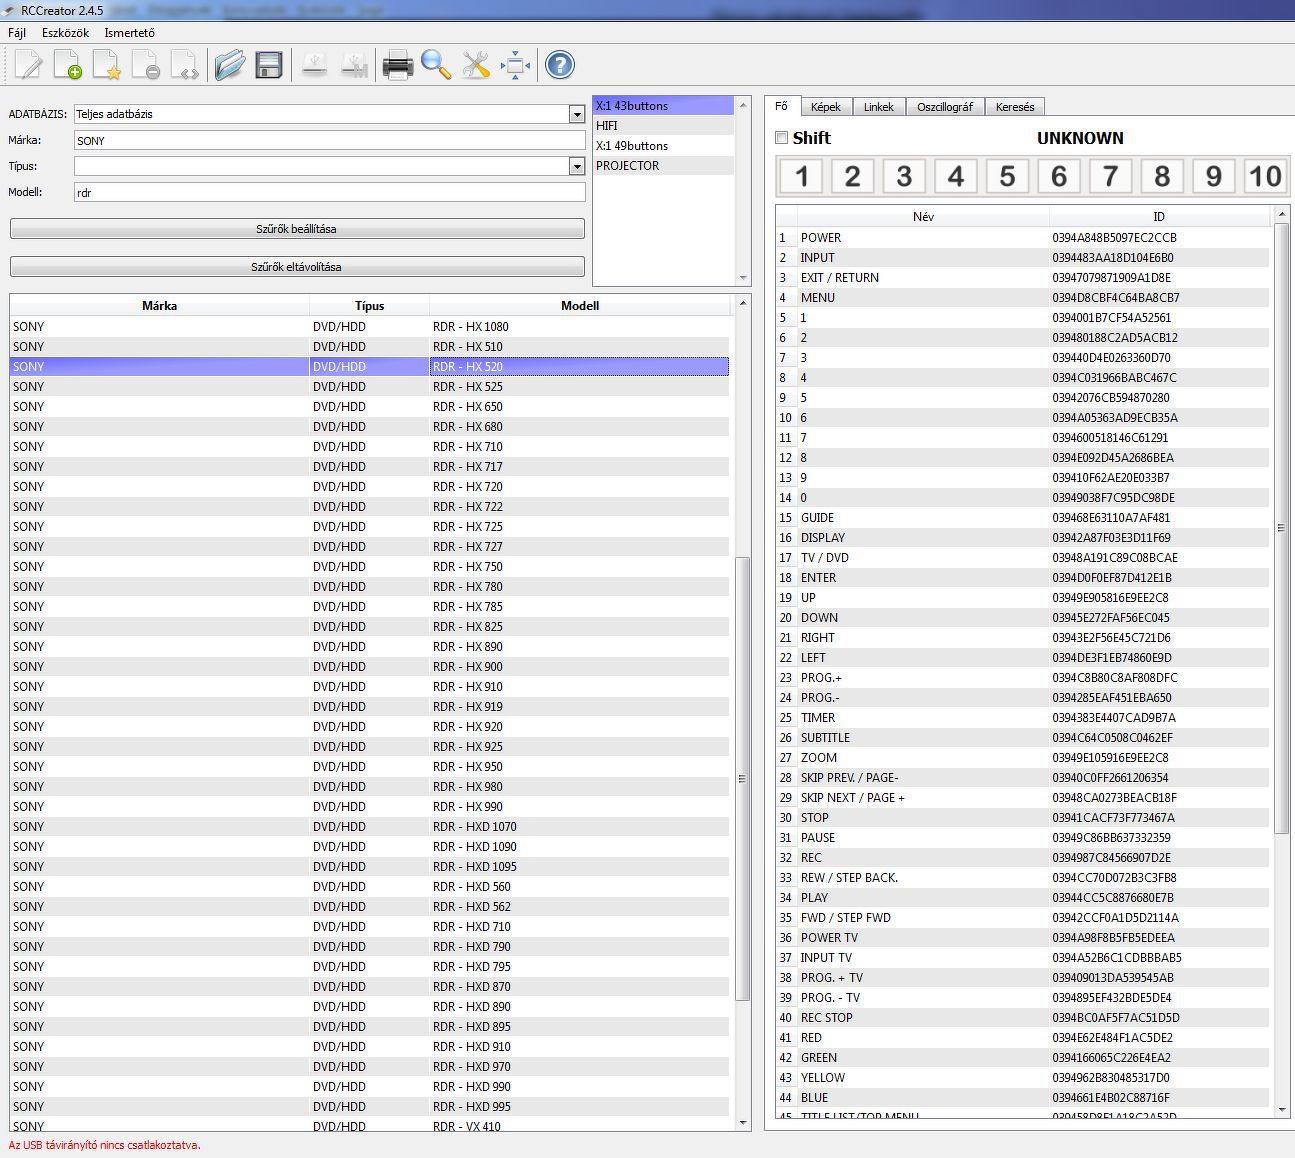This screenshot has width=1295, height=1158.
Task: Click number button 3
Action: [904, 177]
